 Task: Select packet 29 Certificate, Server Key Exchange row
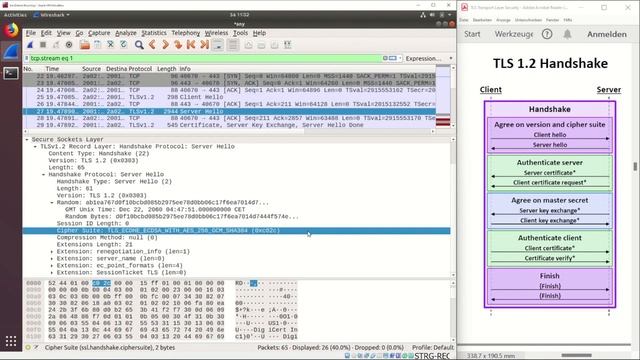tap(229, 125)
